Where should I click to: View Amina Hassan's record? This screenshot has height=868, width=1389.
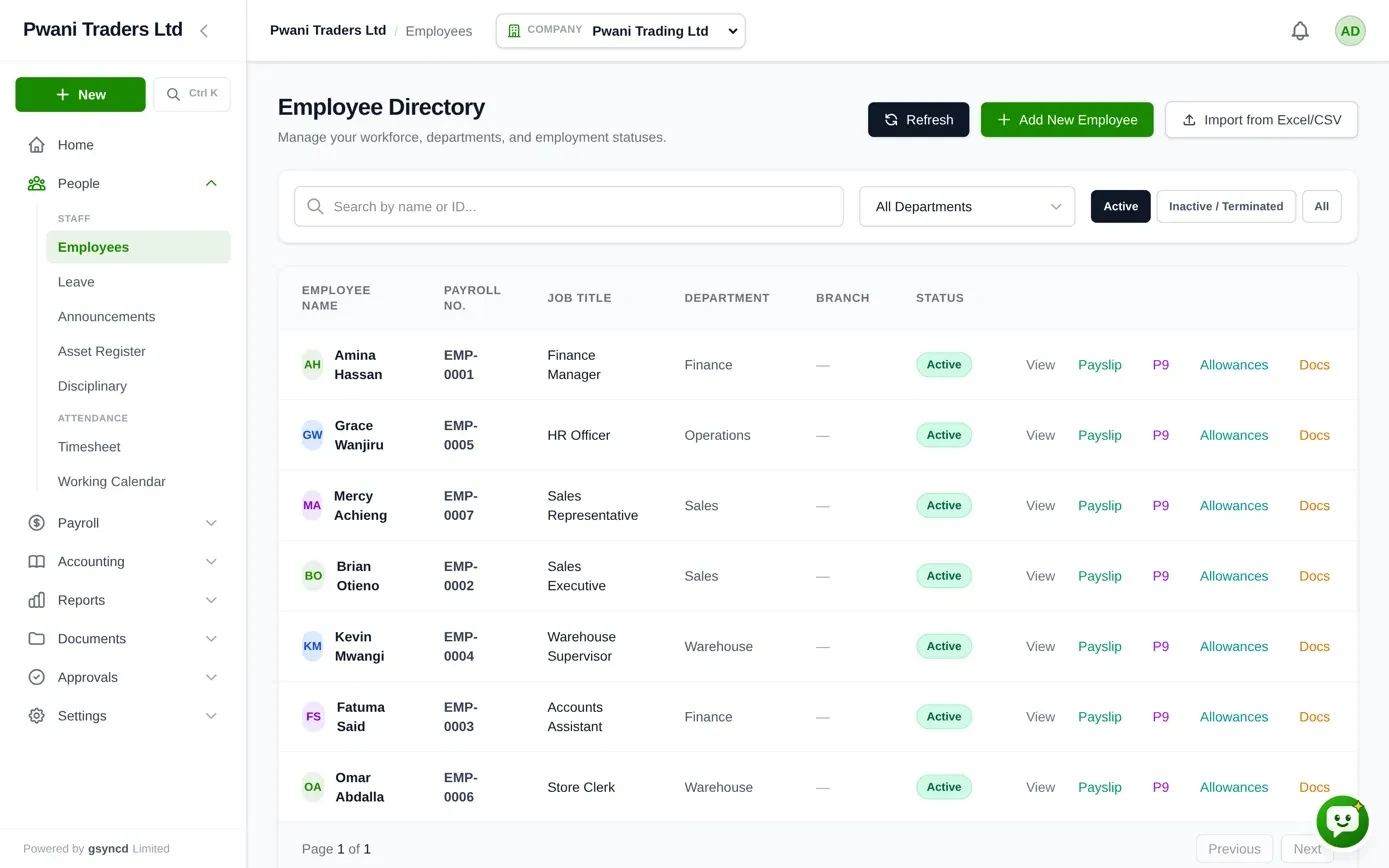[x=1040, y=365]
